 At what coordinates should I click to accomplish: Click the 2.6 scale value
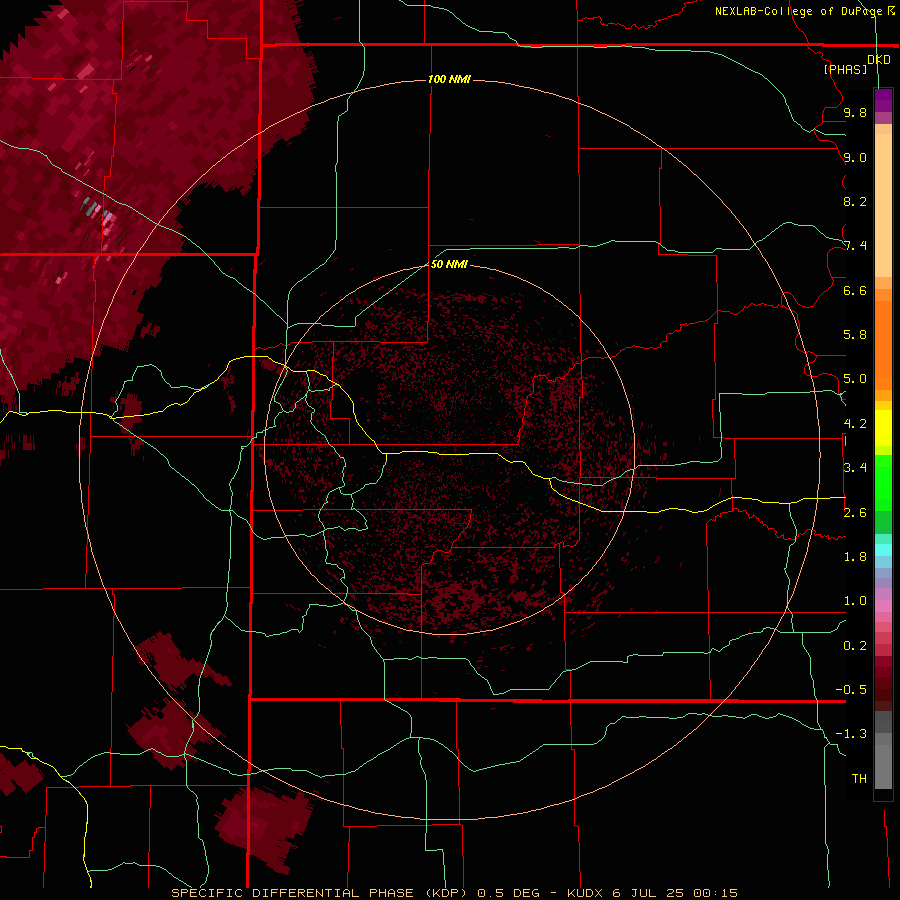click(x=855, y=513)
